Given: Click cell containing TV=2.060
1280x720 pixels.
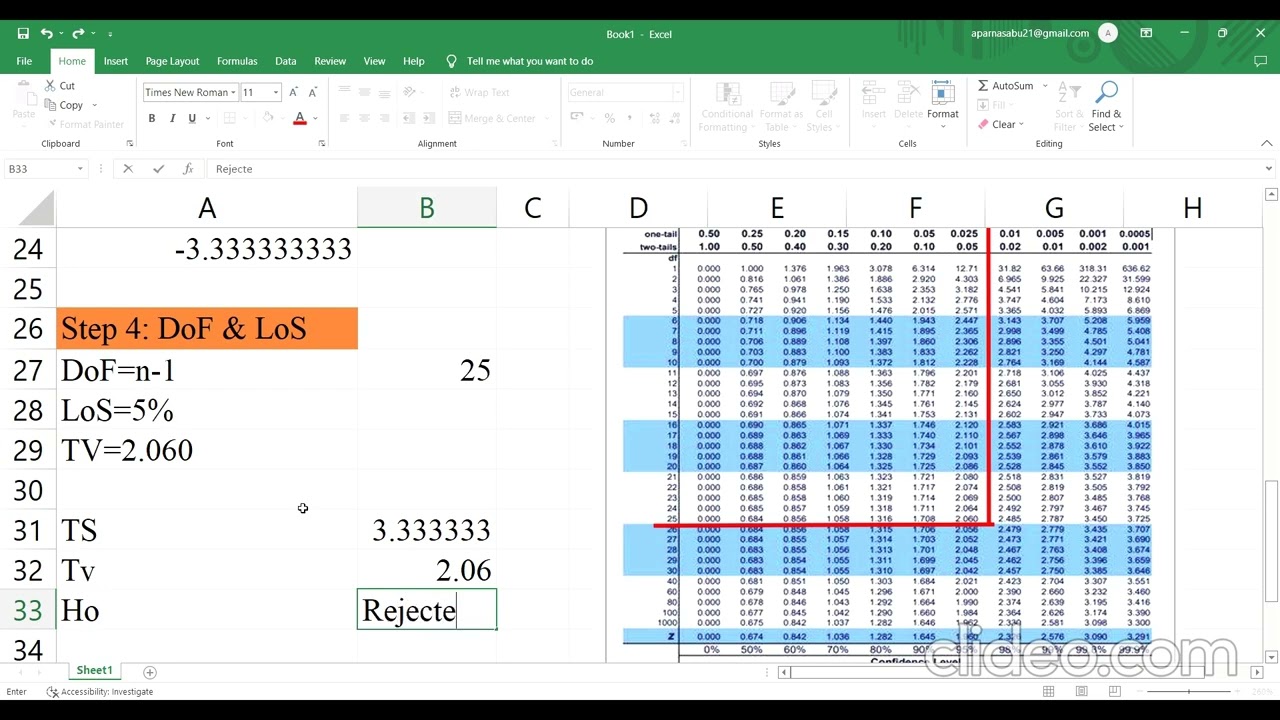Looking at the screenshot, I should pyautogui.click(x=207, y=450).
